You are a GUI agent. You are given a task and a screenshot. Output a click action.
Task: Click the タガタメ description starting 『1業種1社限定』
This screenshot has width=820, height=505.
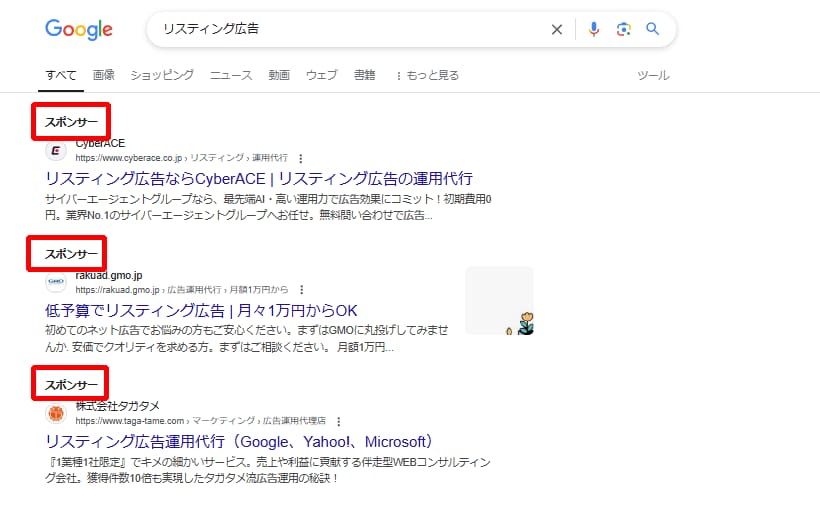[x=268, y=470]
